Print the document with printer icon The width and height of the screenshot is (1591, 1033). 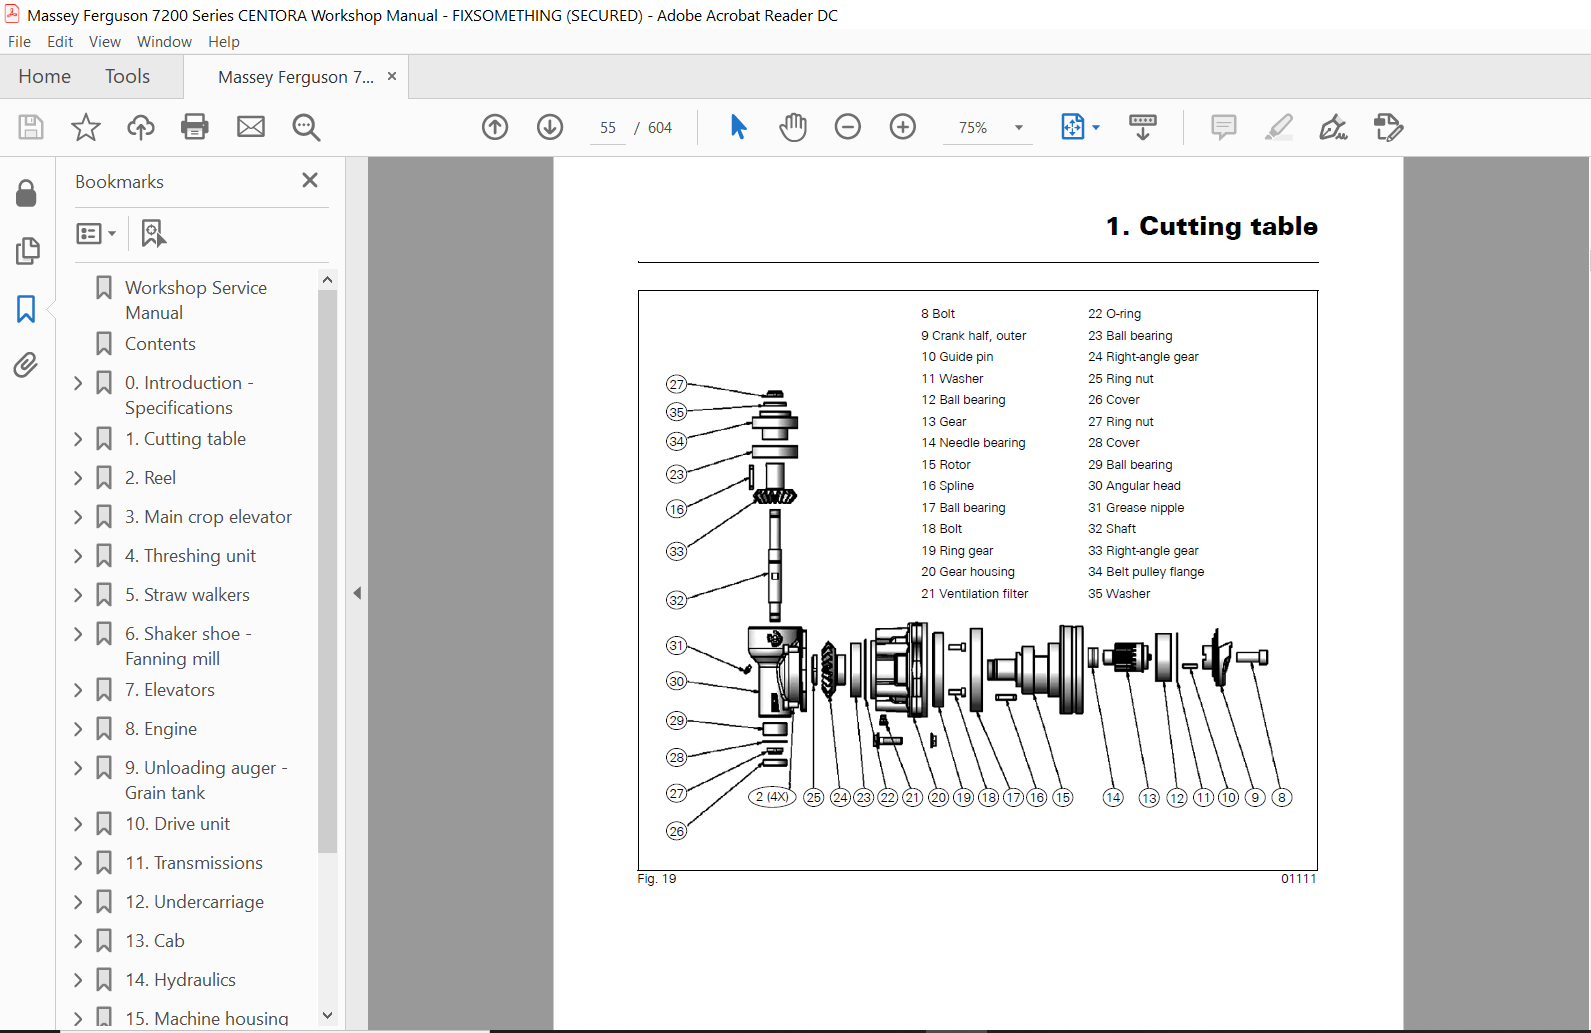[x=195, y=127]
